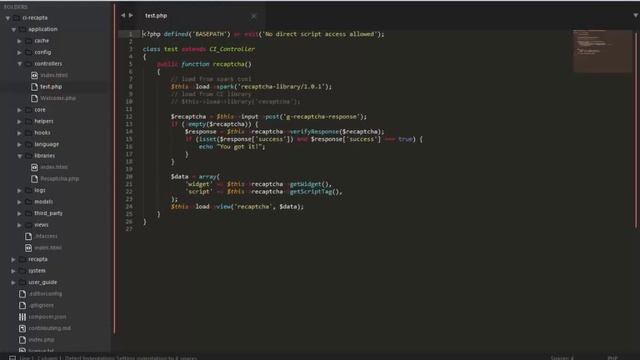Click the PHP syntax selector in status bar
This screenshot has height=360, width=640.
tap(612, 358)
